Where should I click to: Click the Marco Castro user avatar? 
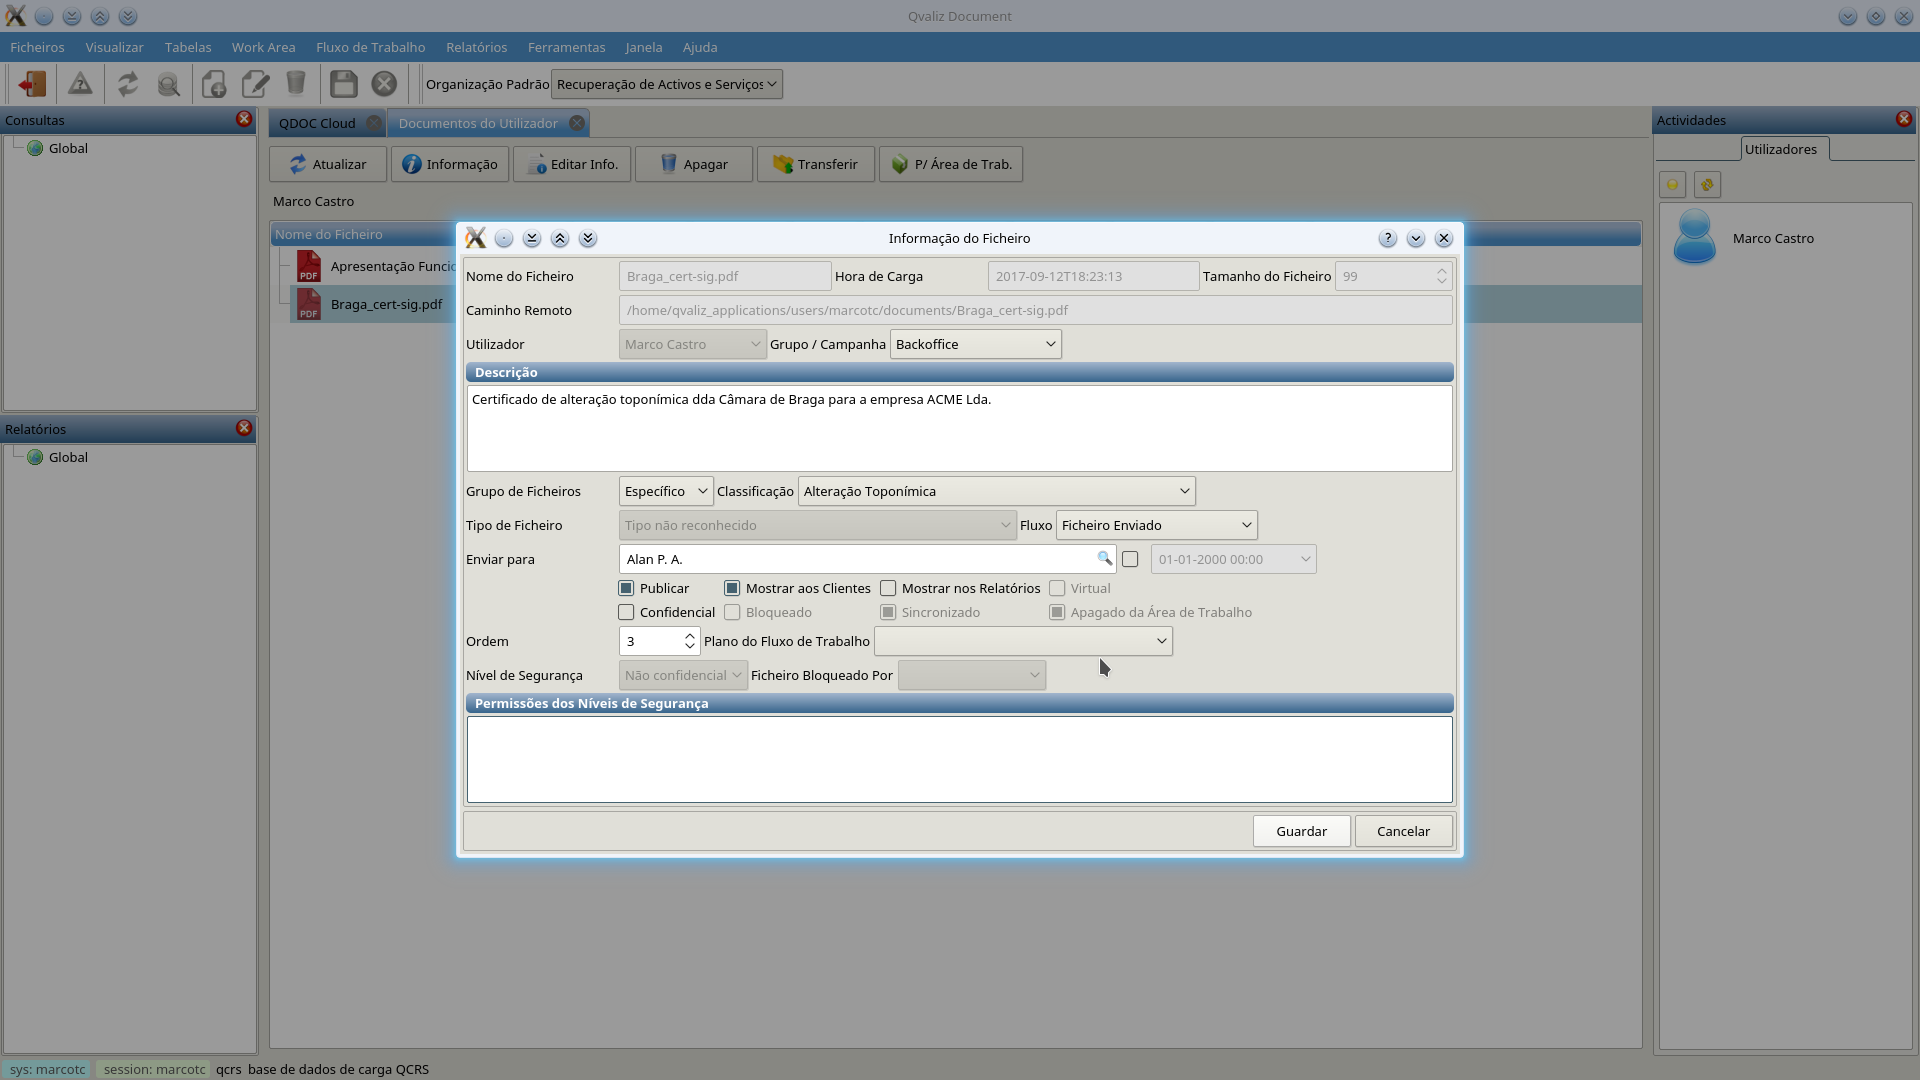pos(1694,238)
